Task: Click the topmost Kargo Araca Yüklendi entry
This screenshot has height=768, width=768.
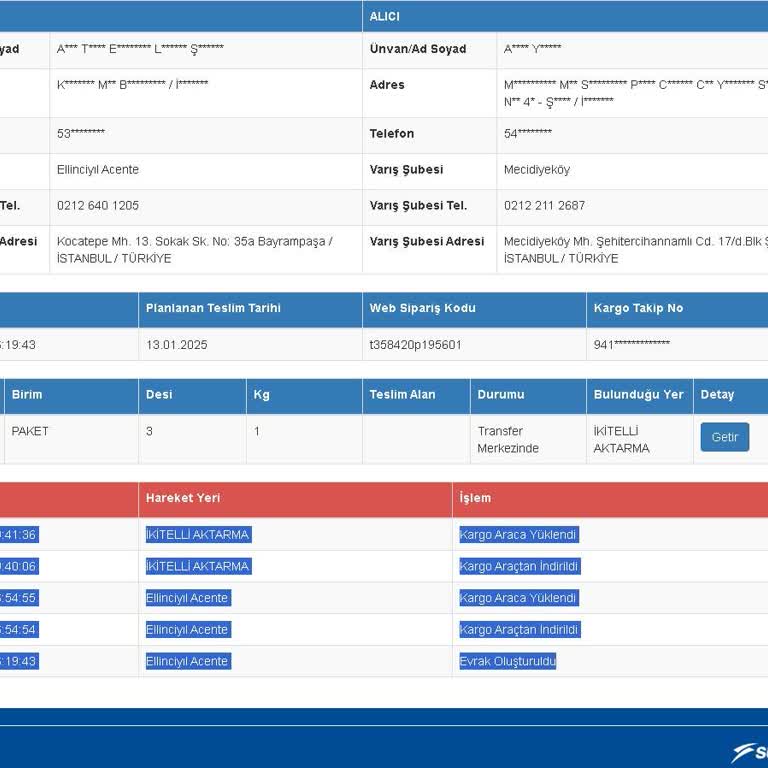Action: (x=519, y=534)
